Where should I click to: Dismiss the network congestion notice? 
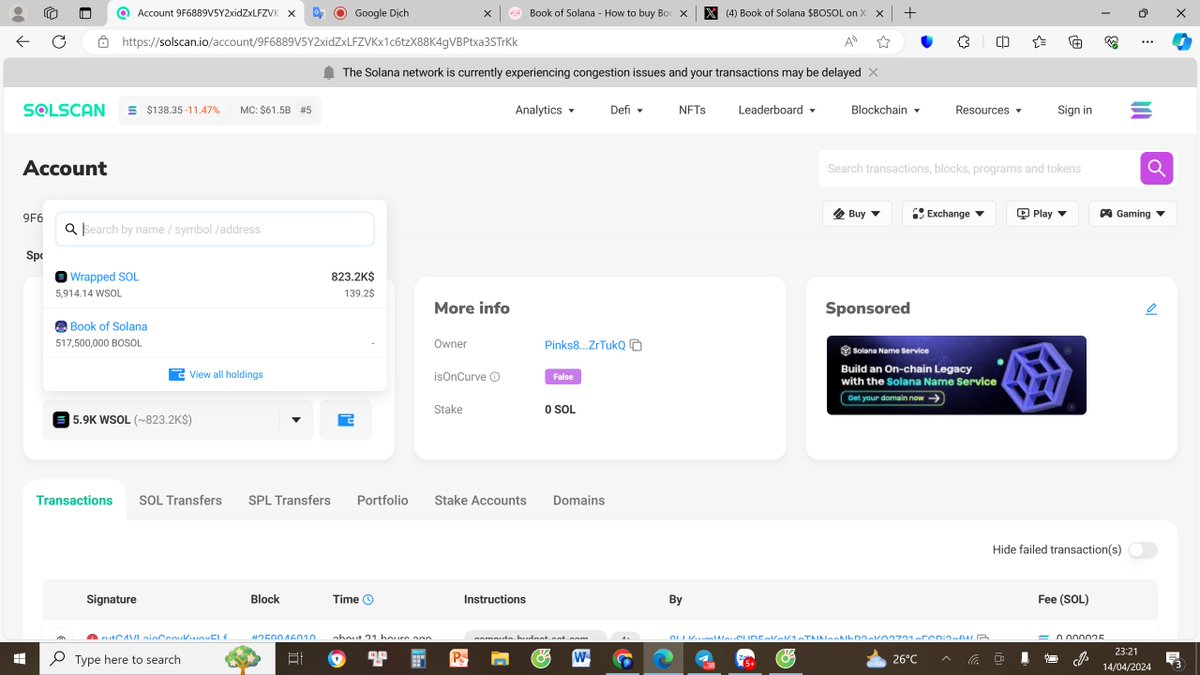(873, 72)
